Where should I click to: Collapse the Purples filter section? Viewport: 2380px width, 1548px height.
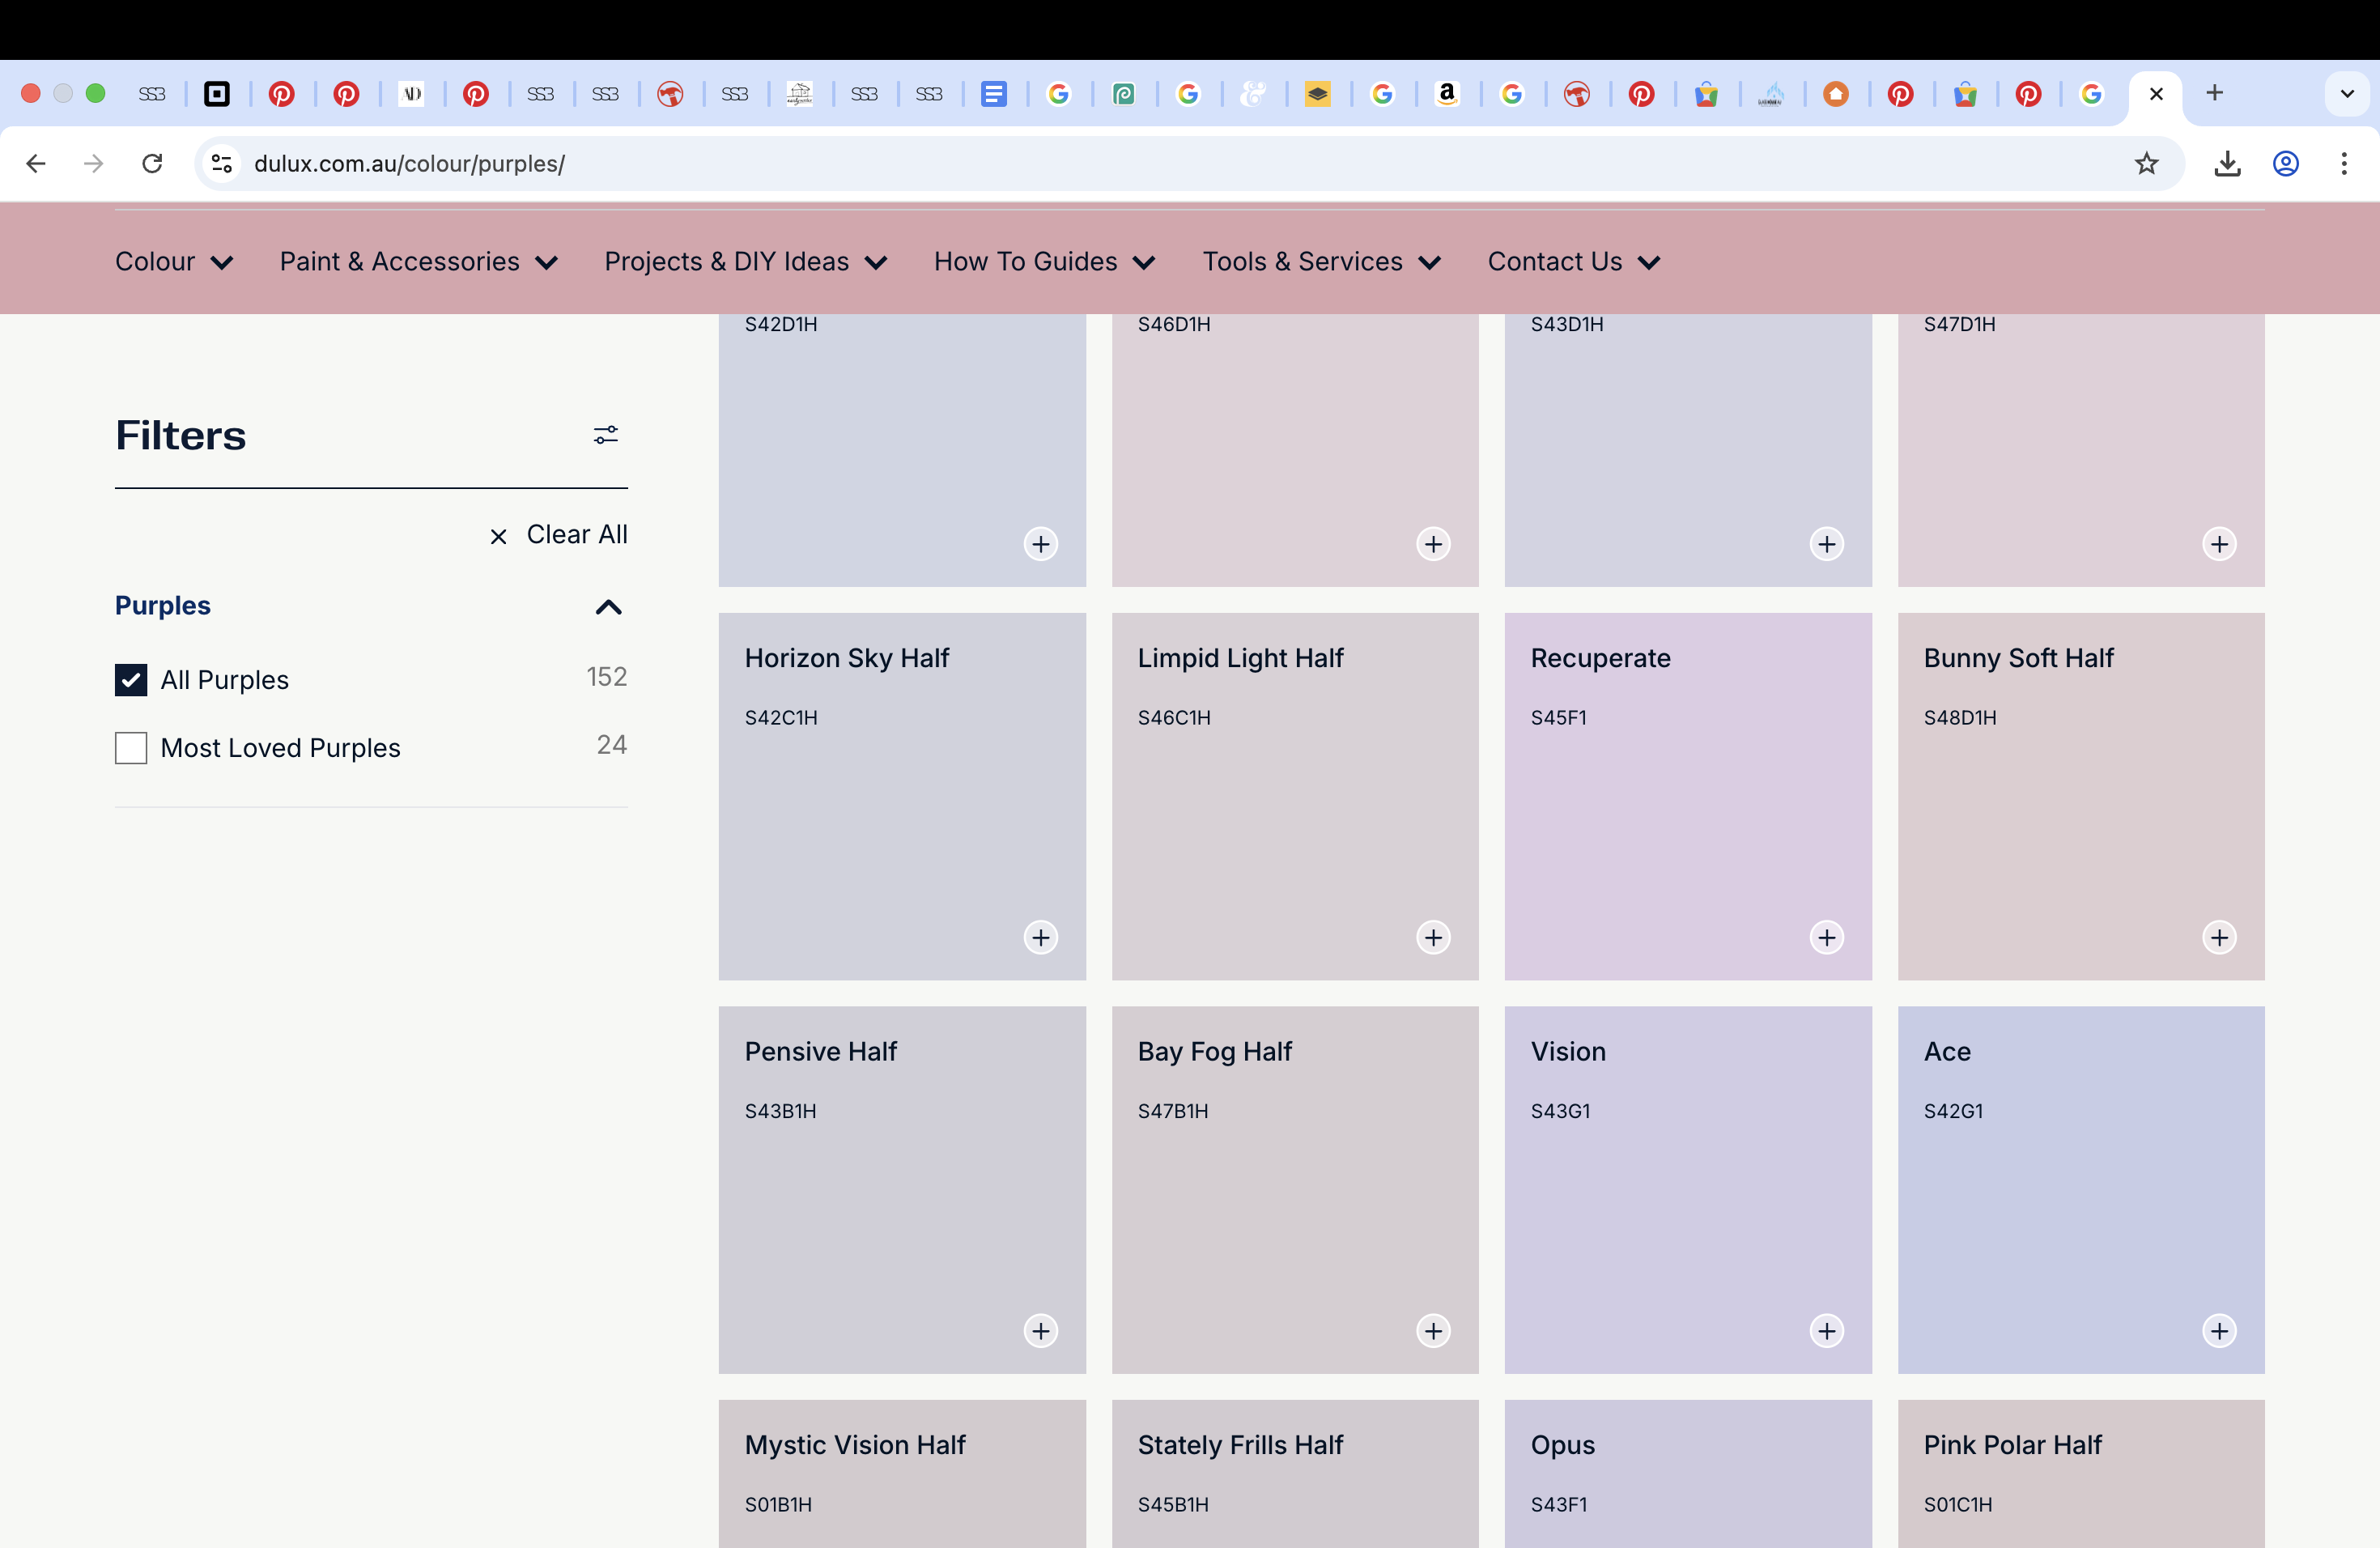(608, 607)
